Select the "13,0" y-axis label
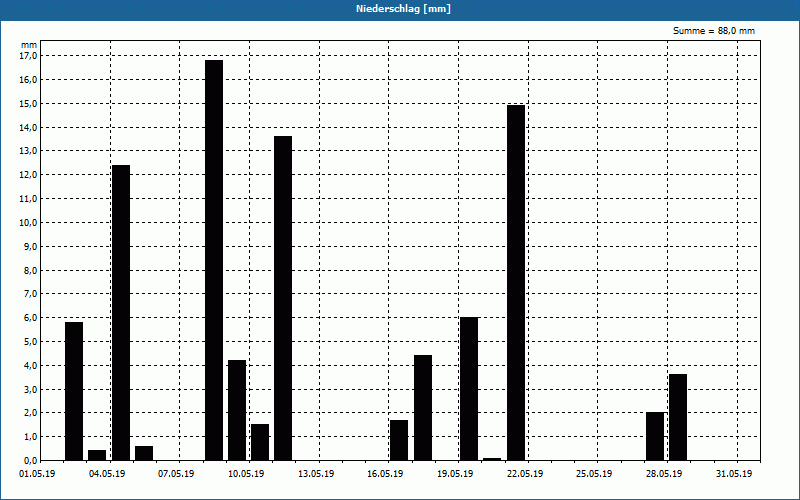Screen dimensions: 800x500 pos(29,151)
